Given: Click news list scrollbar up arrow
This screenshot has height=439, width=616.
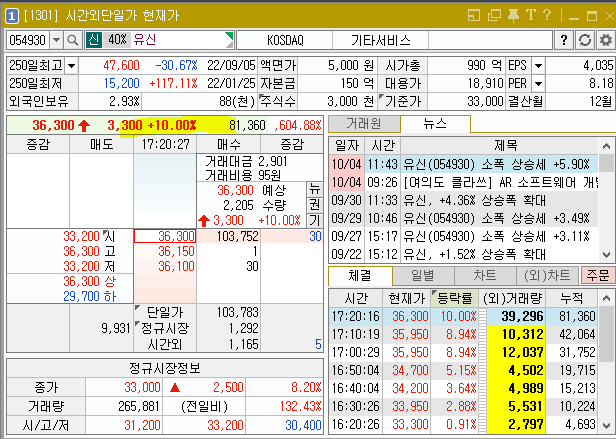Looking at the screenshot, I should (606, 146).
